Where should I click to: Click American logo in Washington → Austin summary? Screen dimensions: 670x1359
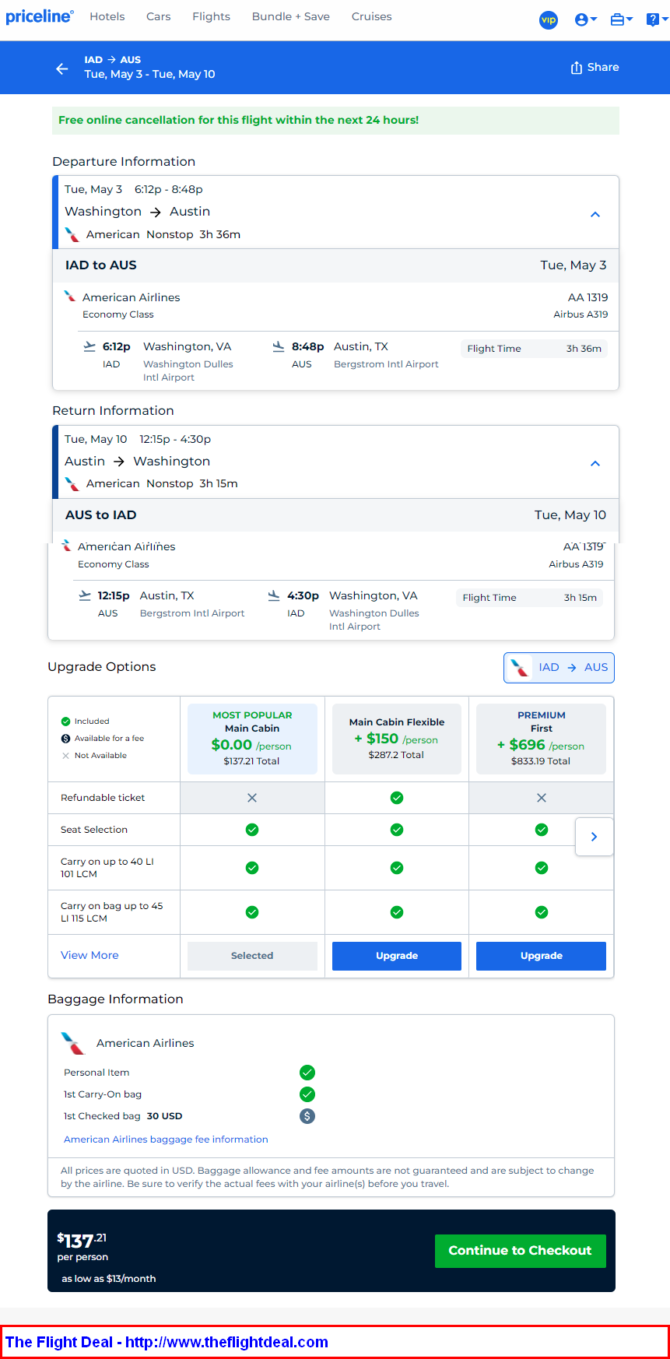[72, 235]
